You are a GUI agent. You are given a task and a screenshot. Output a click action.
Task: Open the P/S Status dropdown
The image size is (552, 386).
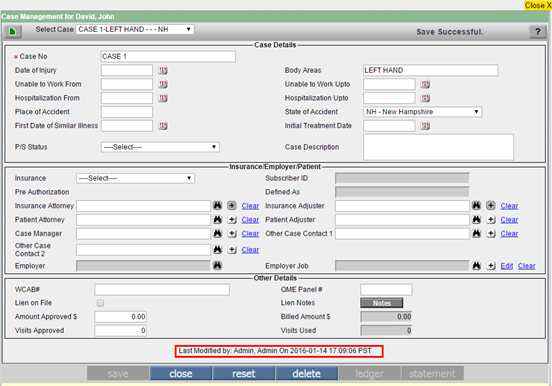click(x=160, y=147)
